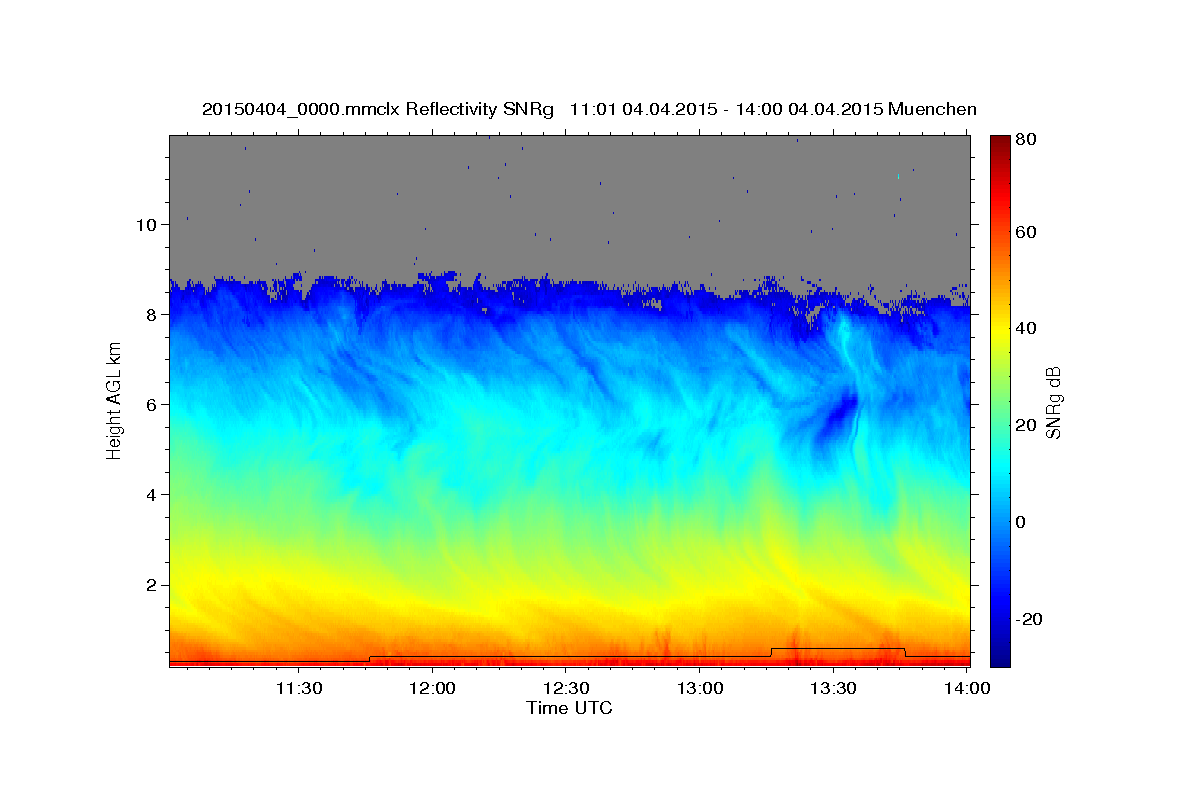Click the 14:00 time tick label
The image size is (1200, 800).
[967, 688]
